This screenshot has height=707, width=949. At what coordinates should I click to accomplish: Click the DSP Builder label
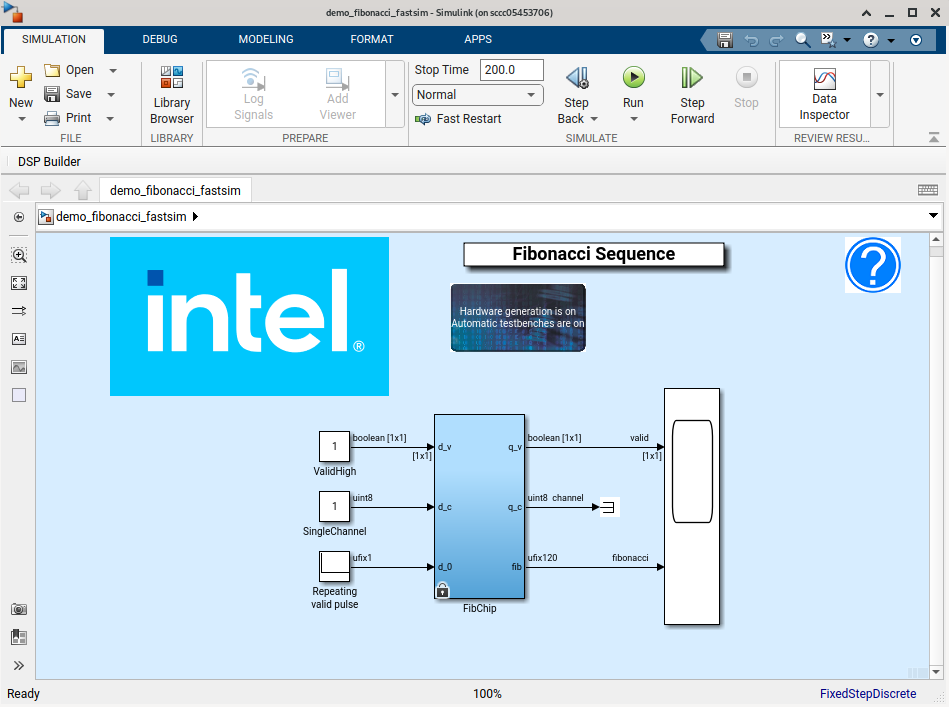pyautogui.click(x=49, y=162)
